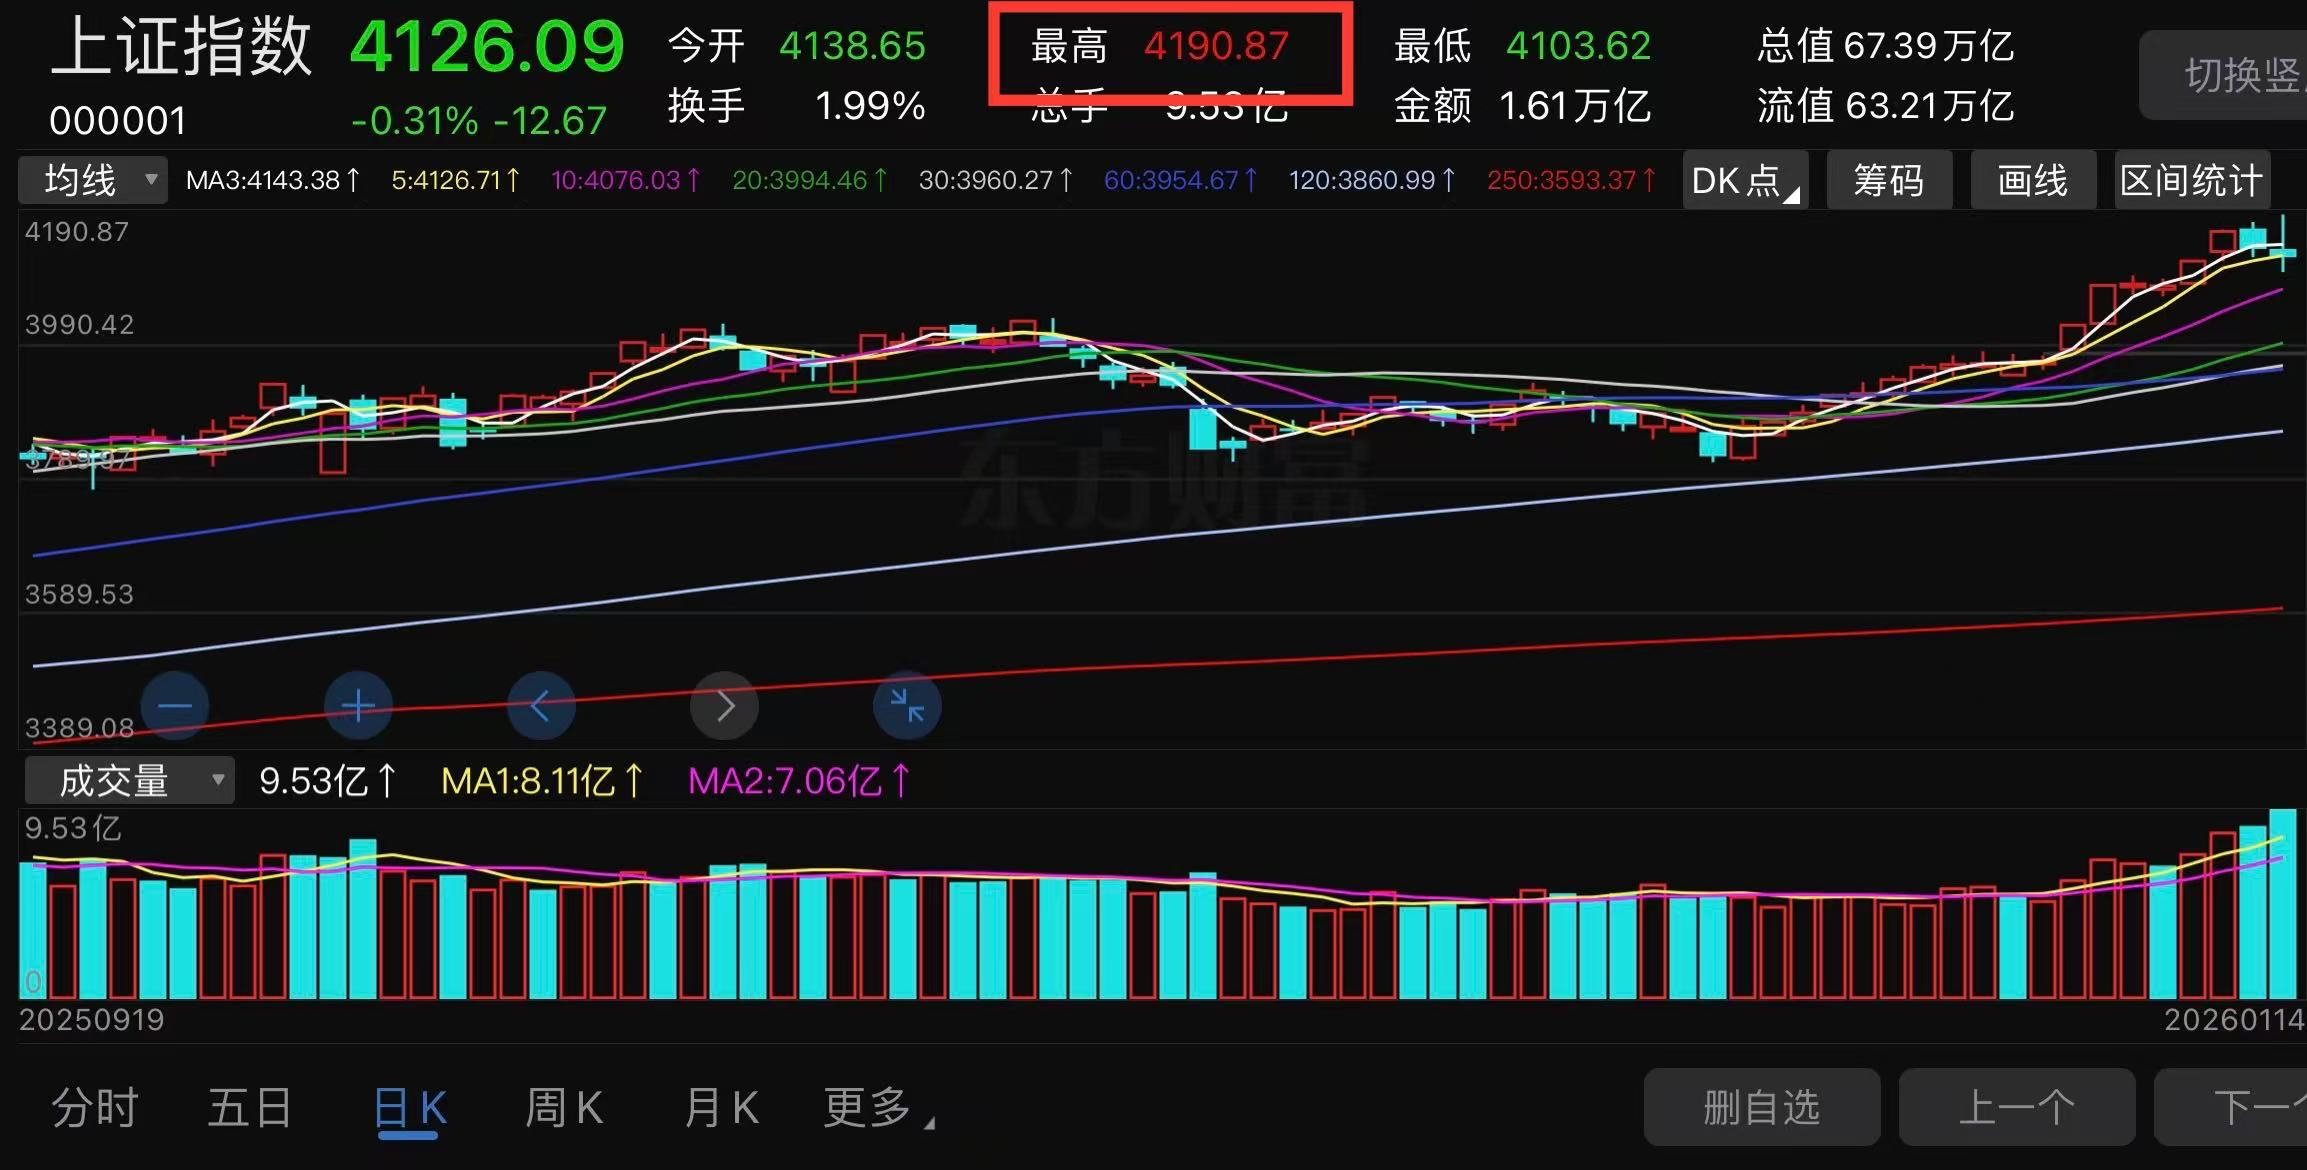This screenshot has width=2307, height=1170.
Task: Open the 成交量 indicator dropdown
Action: click(x=130, y=780)
